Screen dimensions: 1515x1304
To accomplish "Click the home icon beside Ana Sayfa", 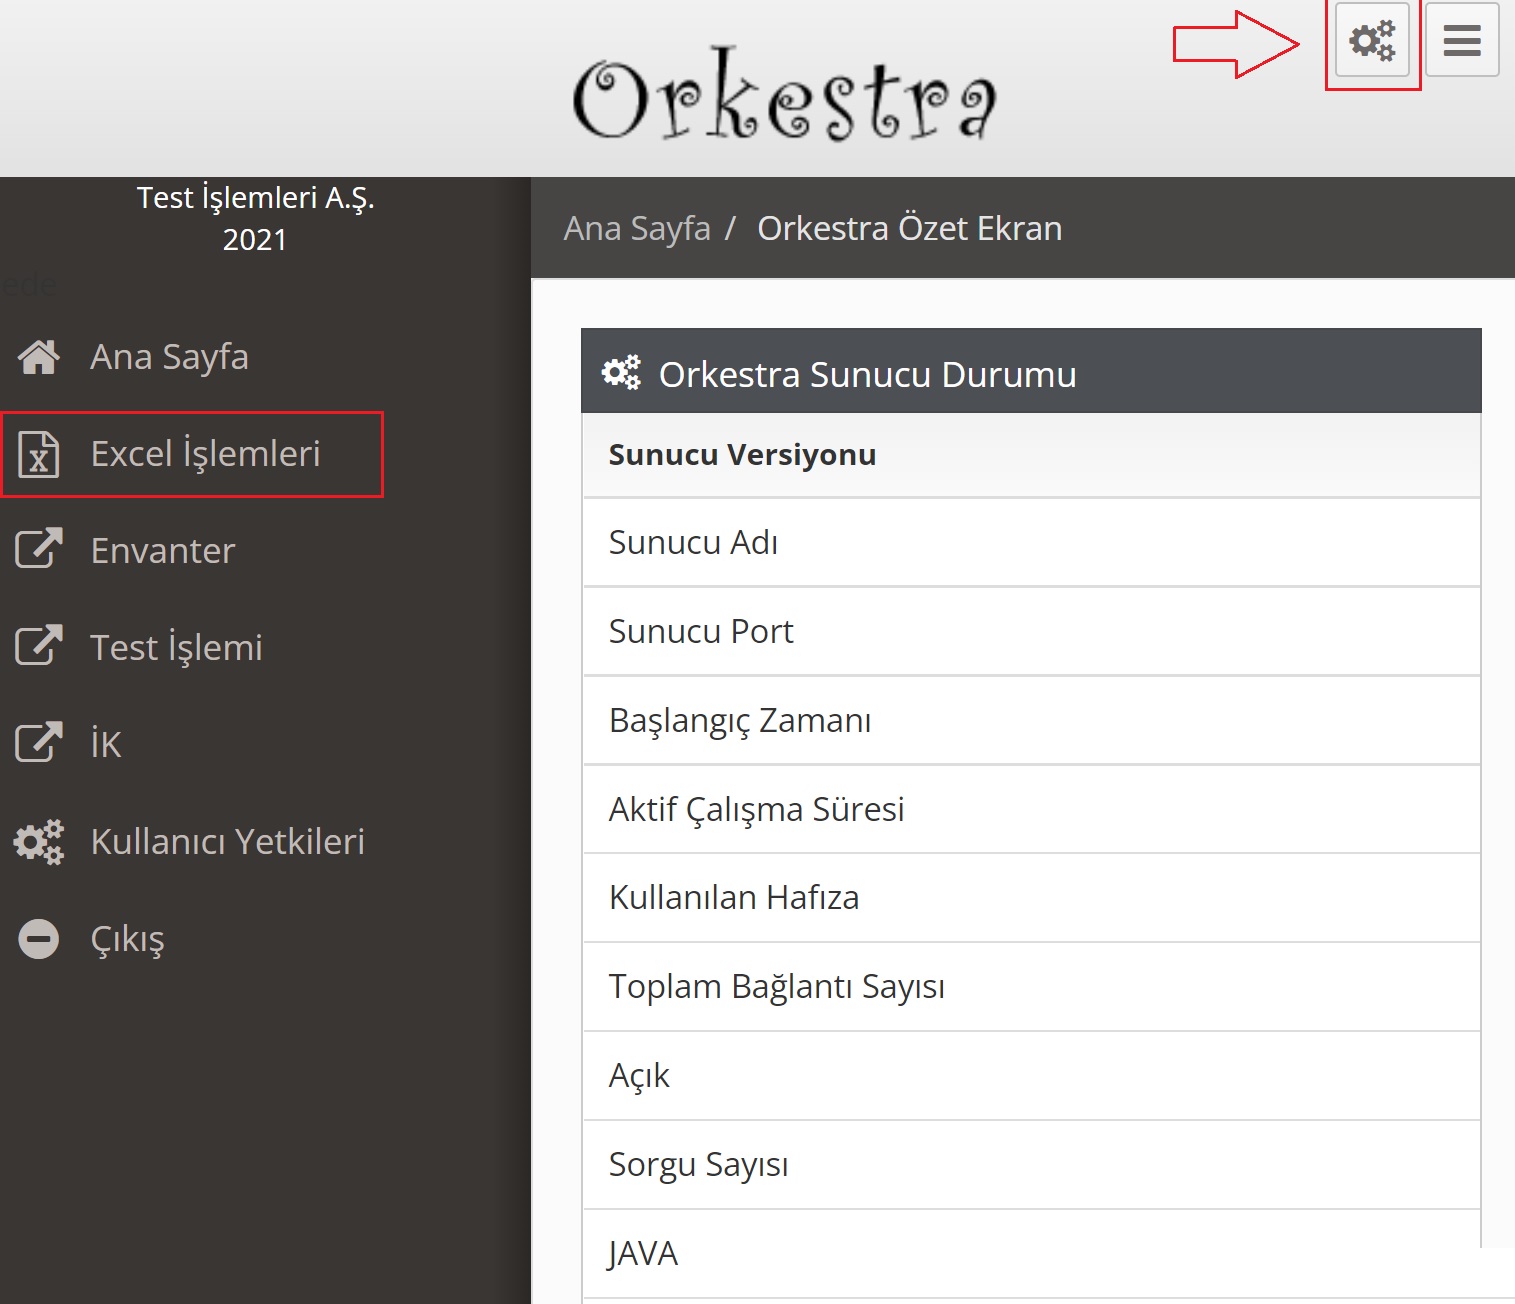I will pos(39,357).
